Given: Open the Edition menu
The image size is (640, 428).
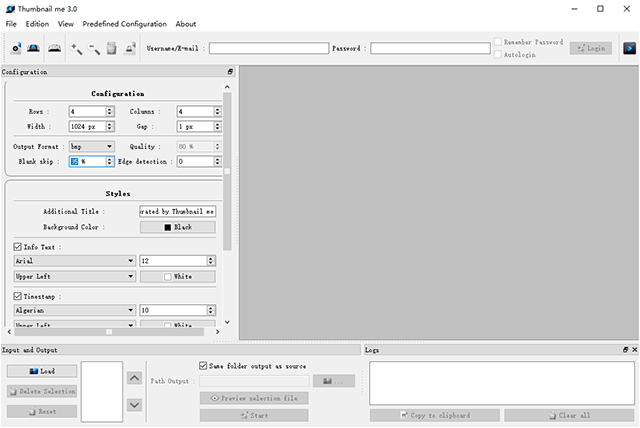Looking at the screenshot, I should [37, 23].
